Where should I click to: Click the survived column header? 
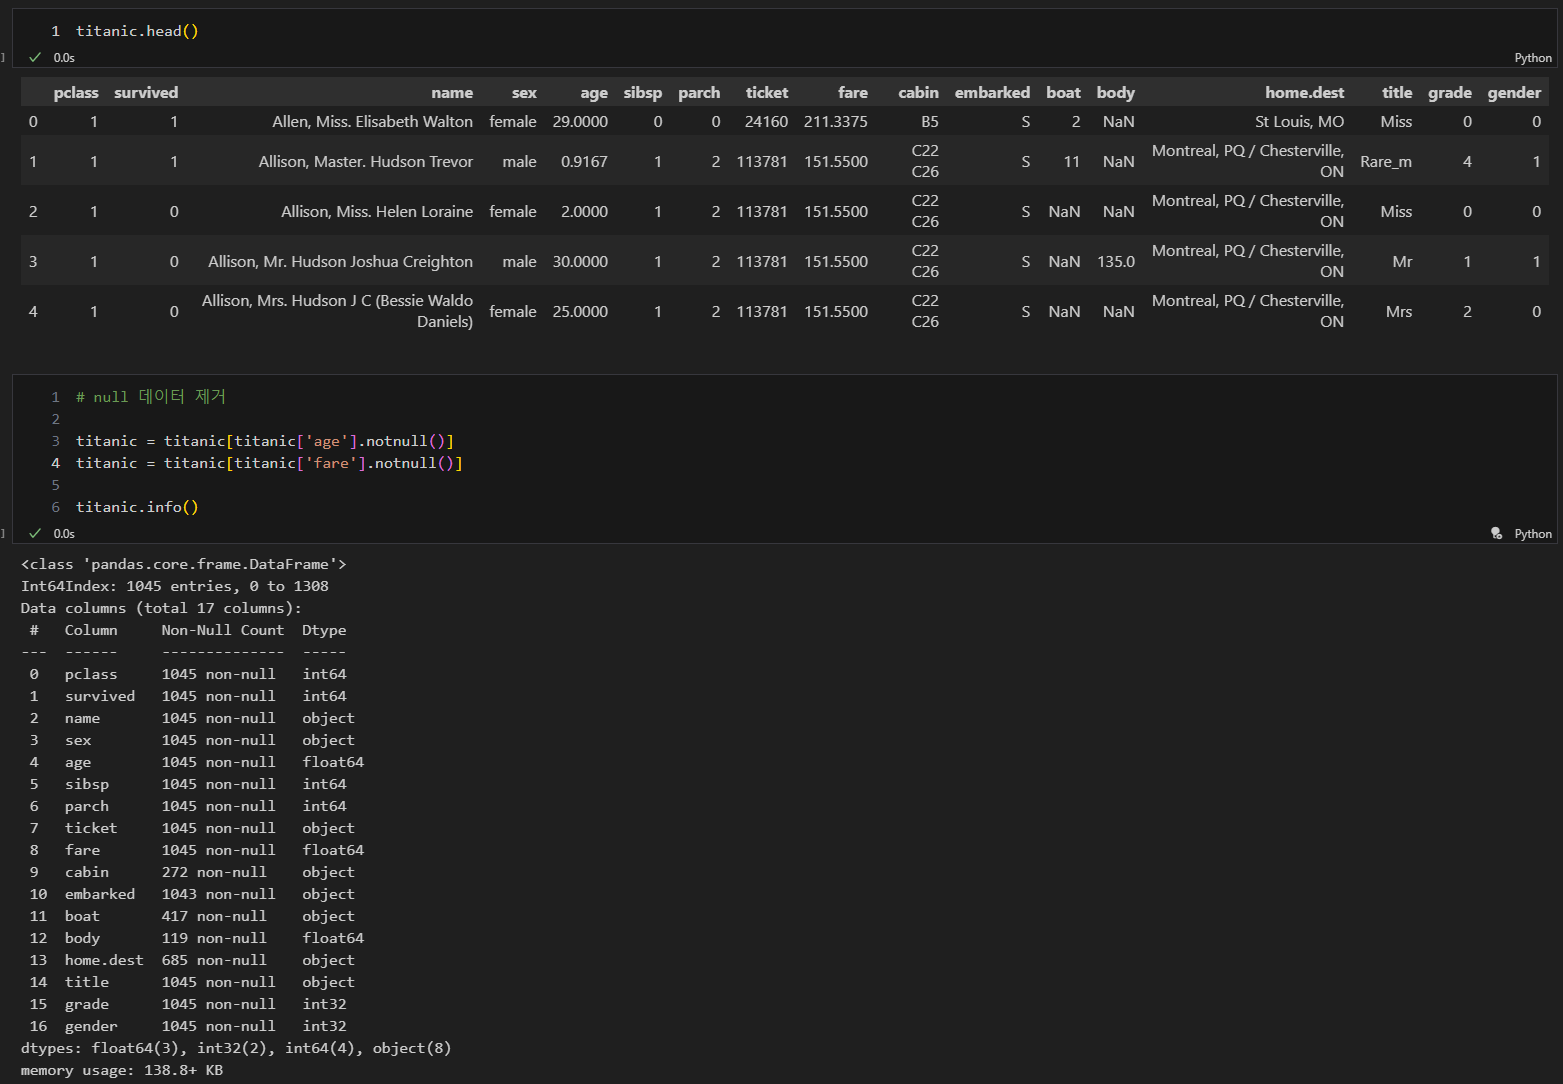click(146, 92)
